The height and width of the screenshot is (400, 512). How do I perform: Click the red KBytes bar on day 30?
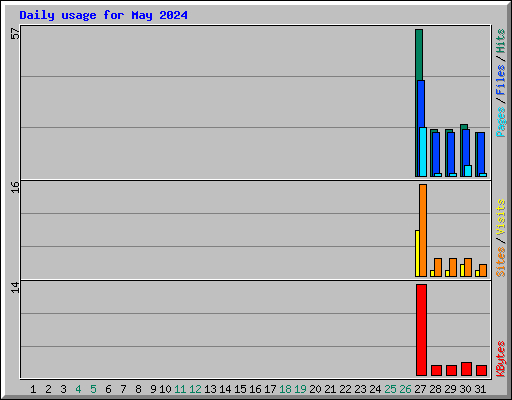tap(466, 369)
